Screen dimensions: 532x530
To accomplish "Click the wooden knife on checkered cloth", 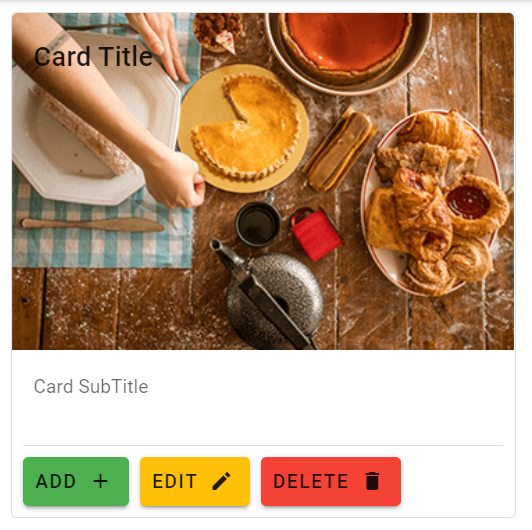I will pos(92,225).
